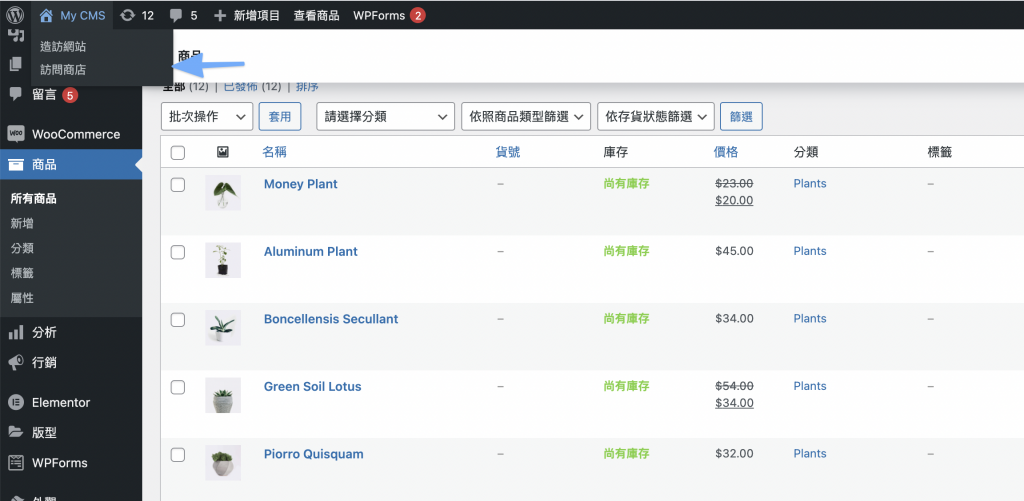Click the plus icon for 新增項目
The image size is (1024, 501).
pos(220,16)
